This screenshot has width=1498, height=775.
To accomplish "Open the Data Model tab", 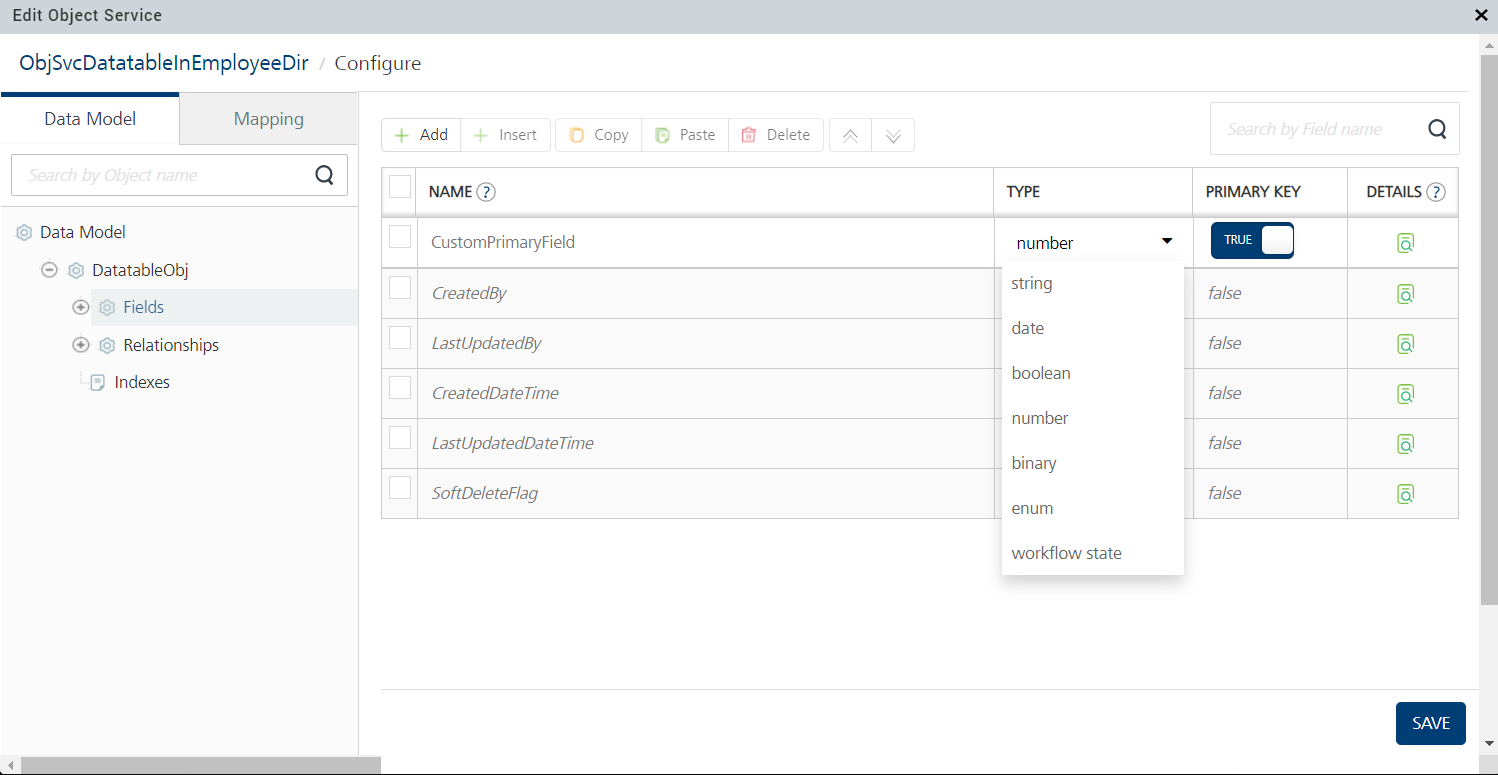I will point(90,119).
